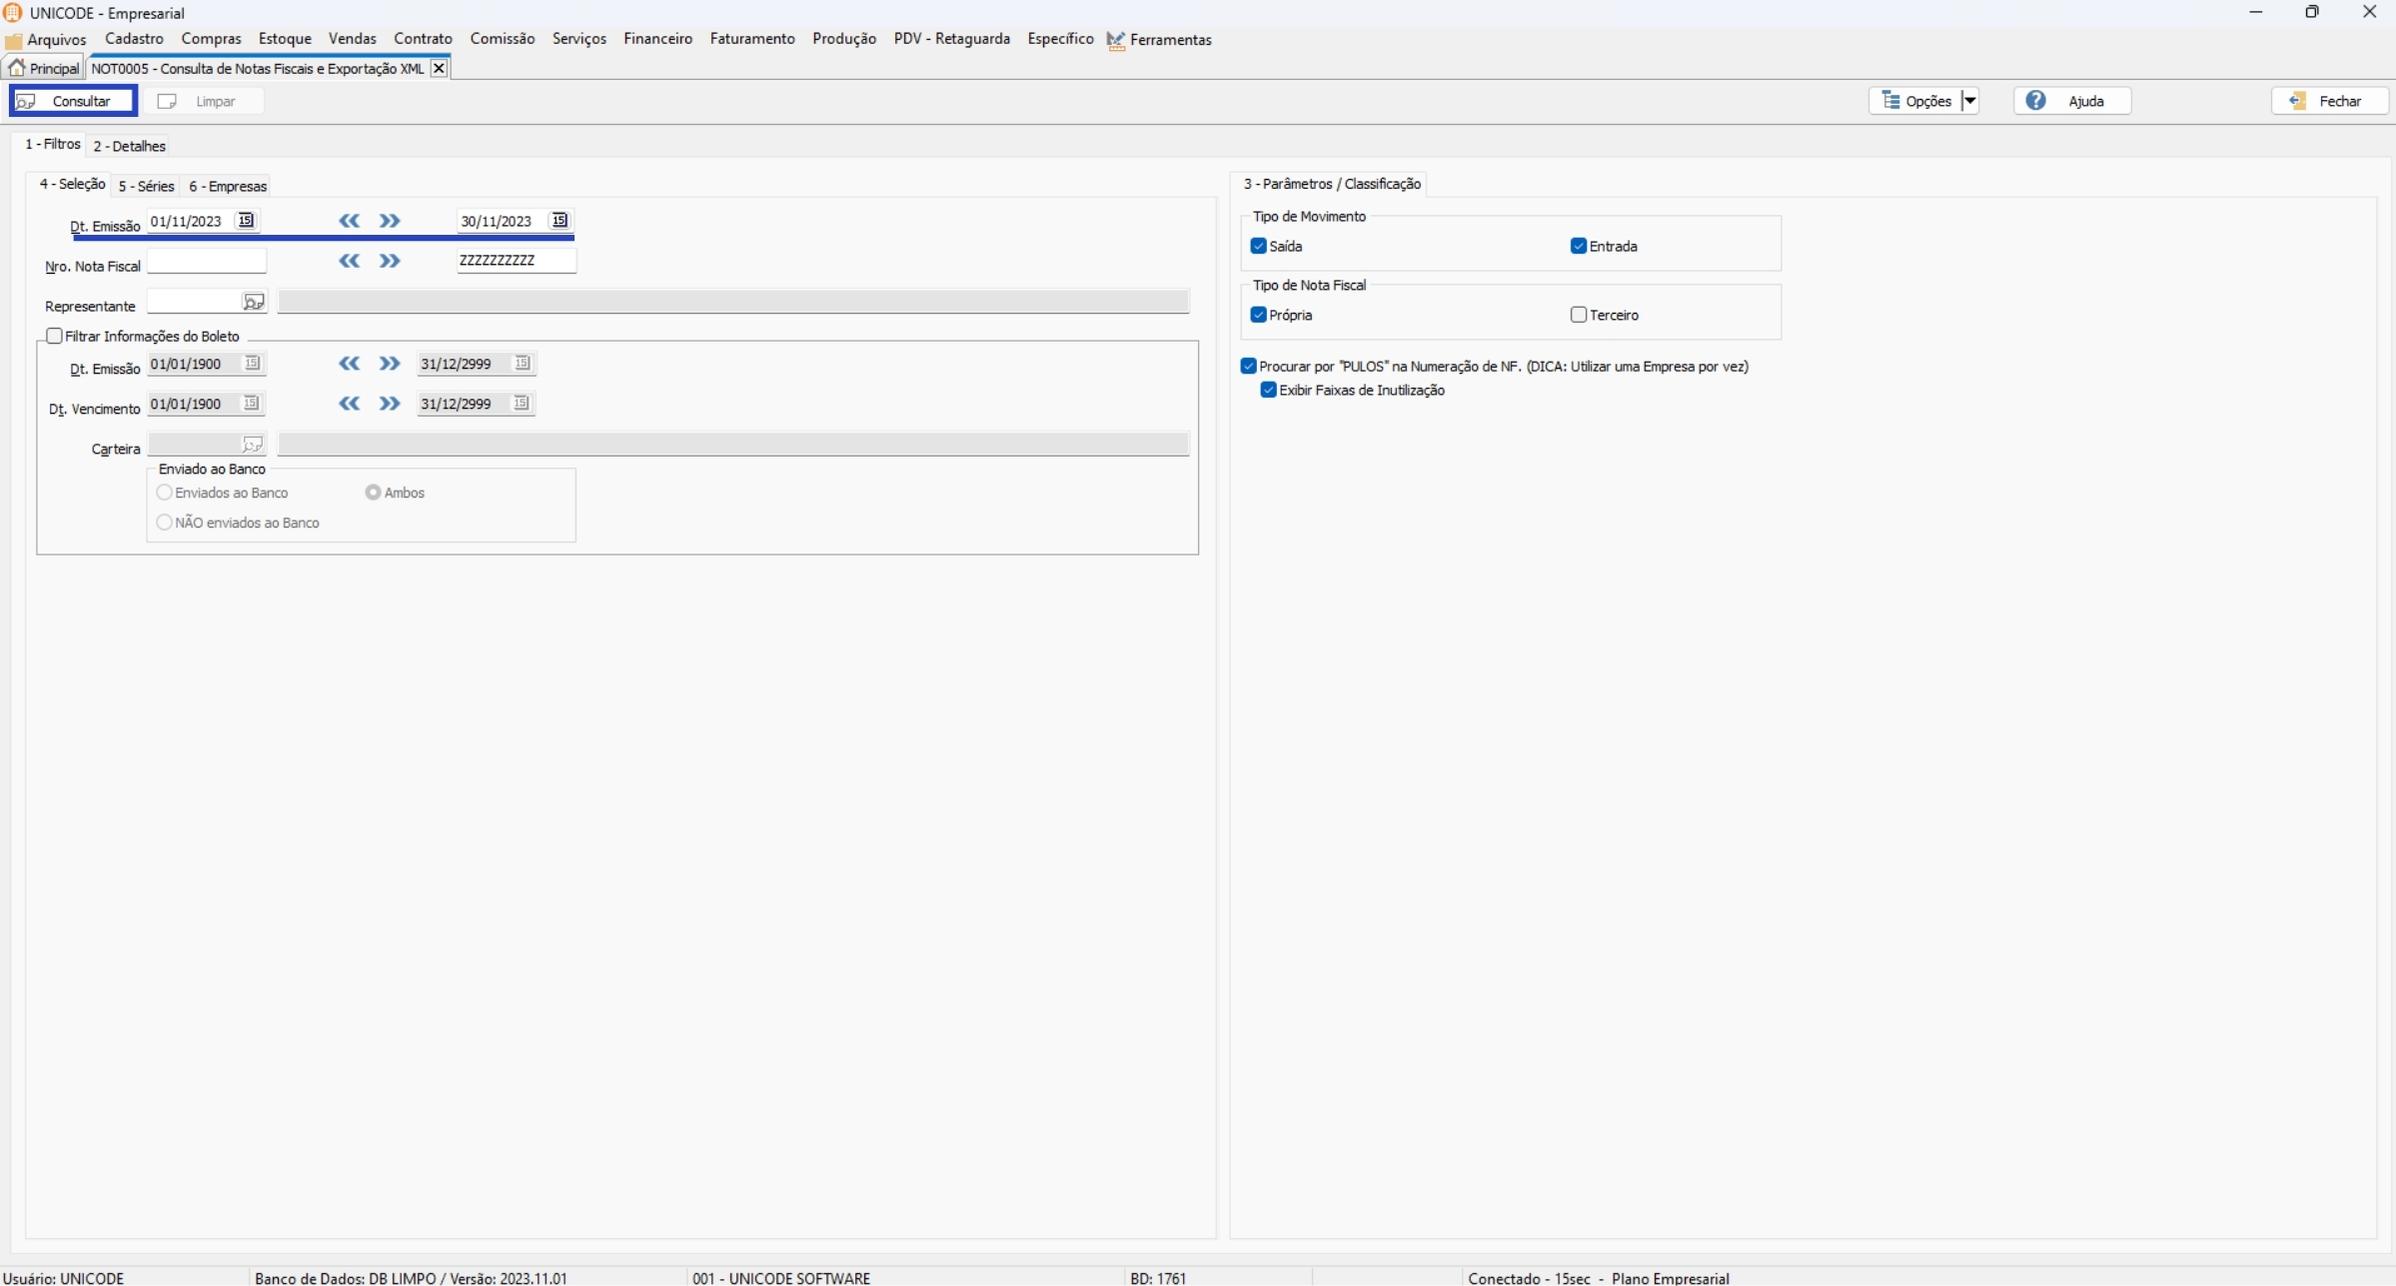This screenshot has height=1286, width=2396.
Task: Open calendar for start Dt. Emissão 01/11/2023
Action: (245, 221)
